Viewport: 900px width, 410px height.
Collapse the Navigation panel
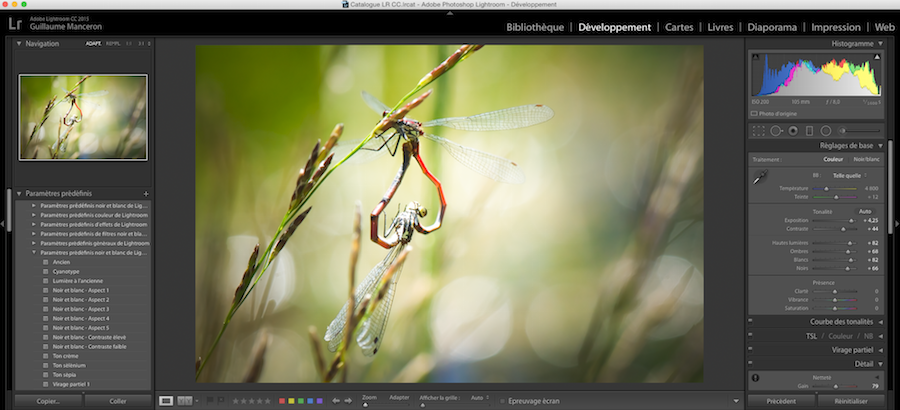(19, 44)
